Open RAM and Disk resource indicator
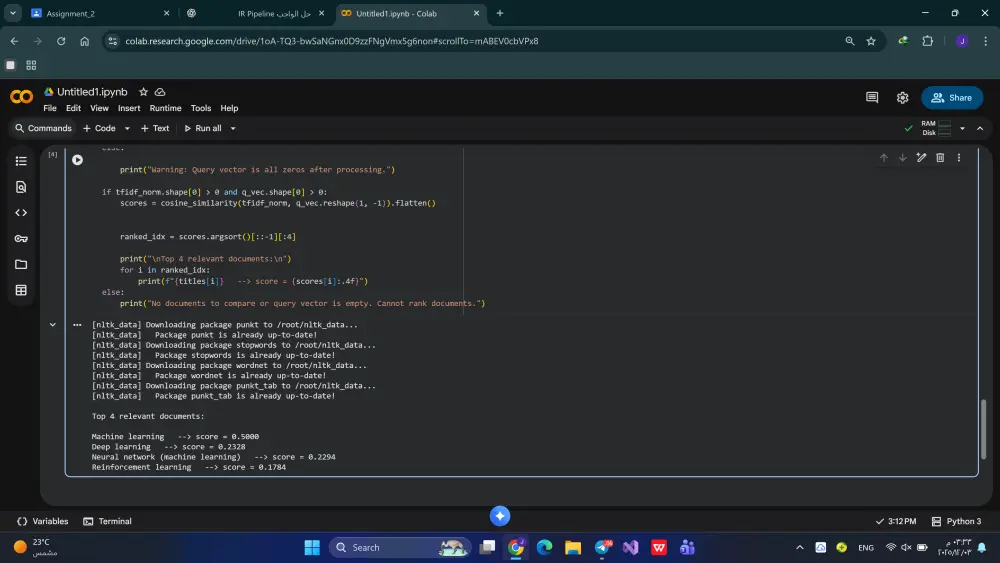 (x=936, y=128)
